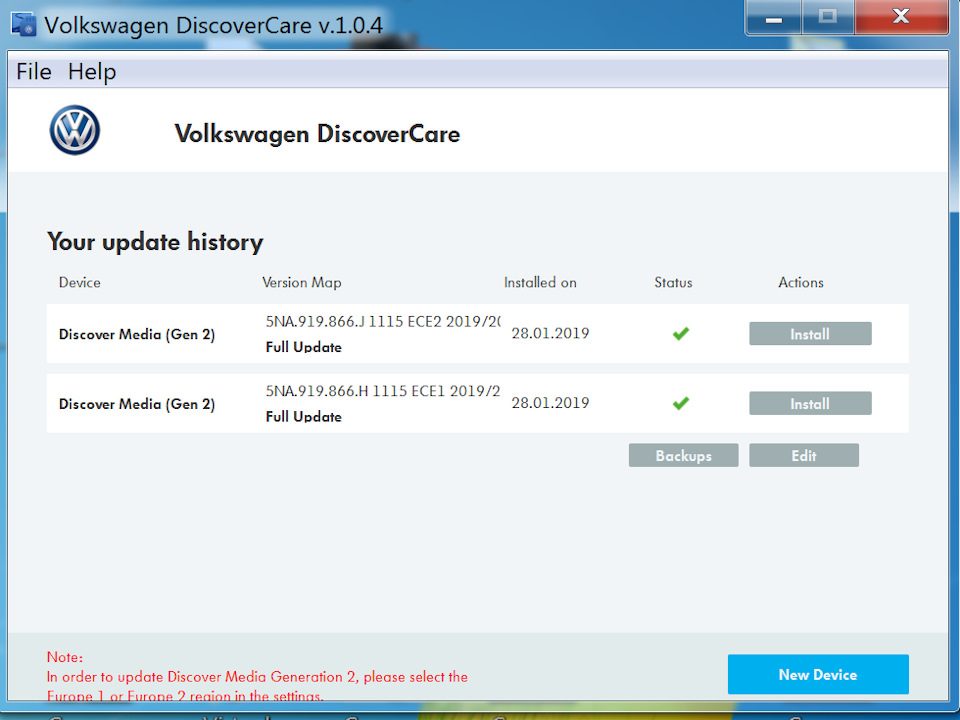This screenshot has height=720, width=960.
Task: Click the Volkswagen logo icon
Action: pos(75,130)
